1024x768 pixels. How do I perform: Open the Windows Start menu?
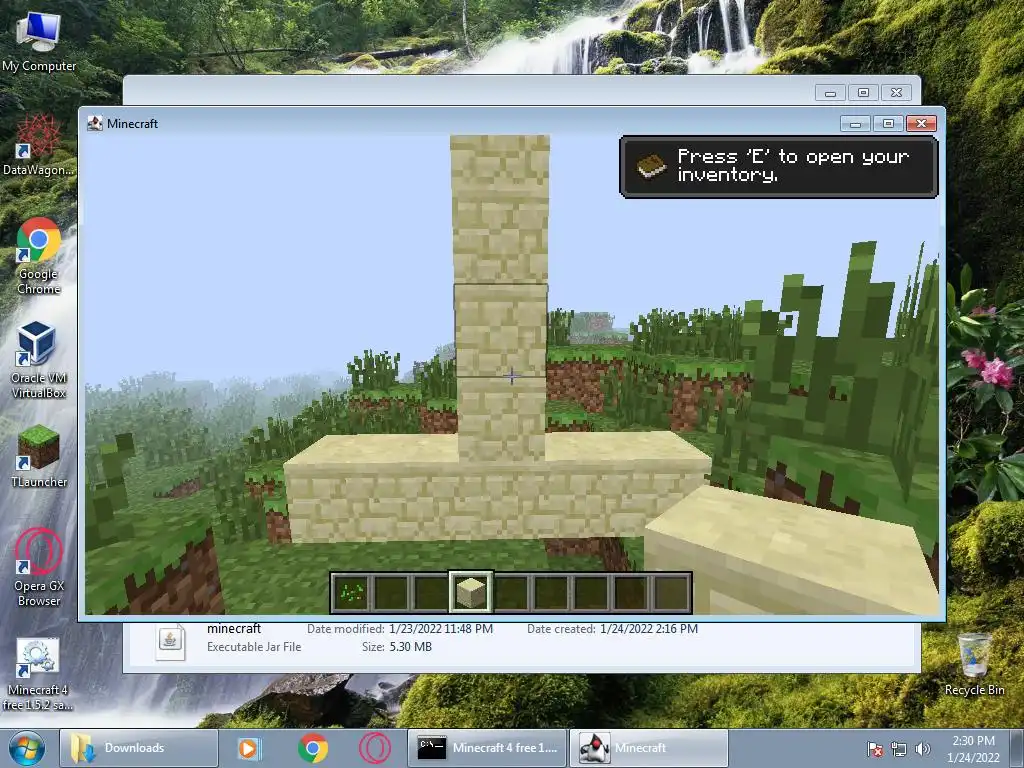click(26, 748)
